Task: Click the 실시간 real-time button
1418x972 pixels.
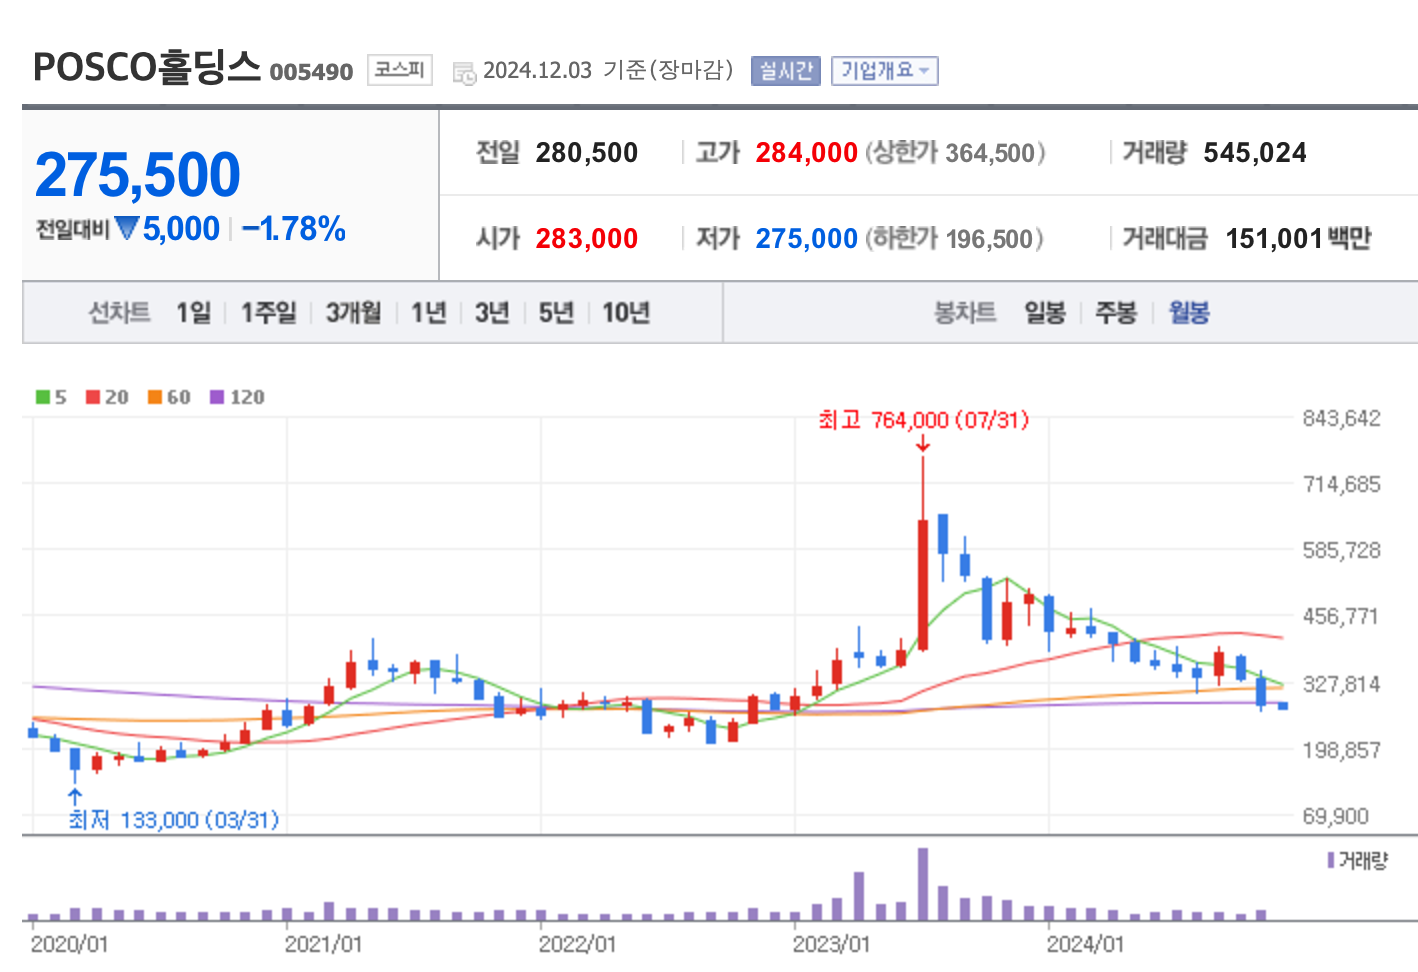Action: click(785, 71)
